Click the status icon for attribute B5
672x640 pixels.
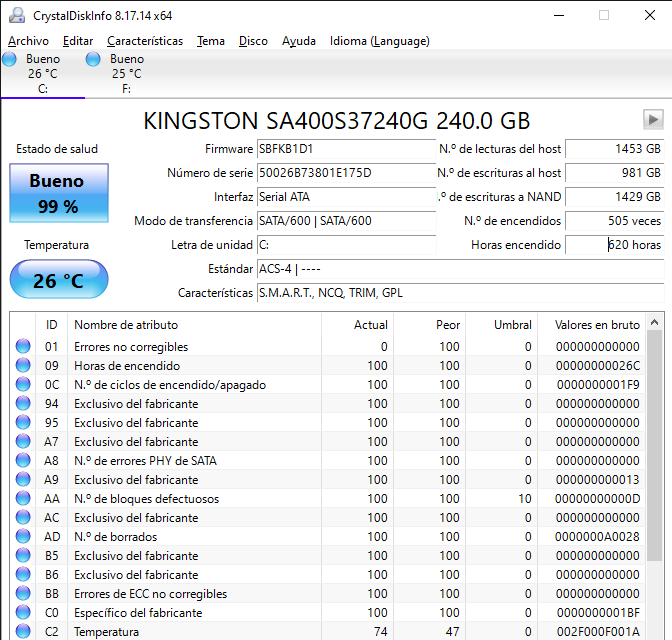[x=23, y=556]
